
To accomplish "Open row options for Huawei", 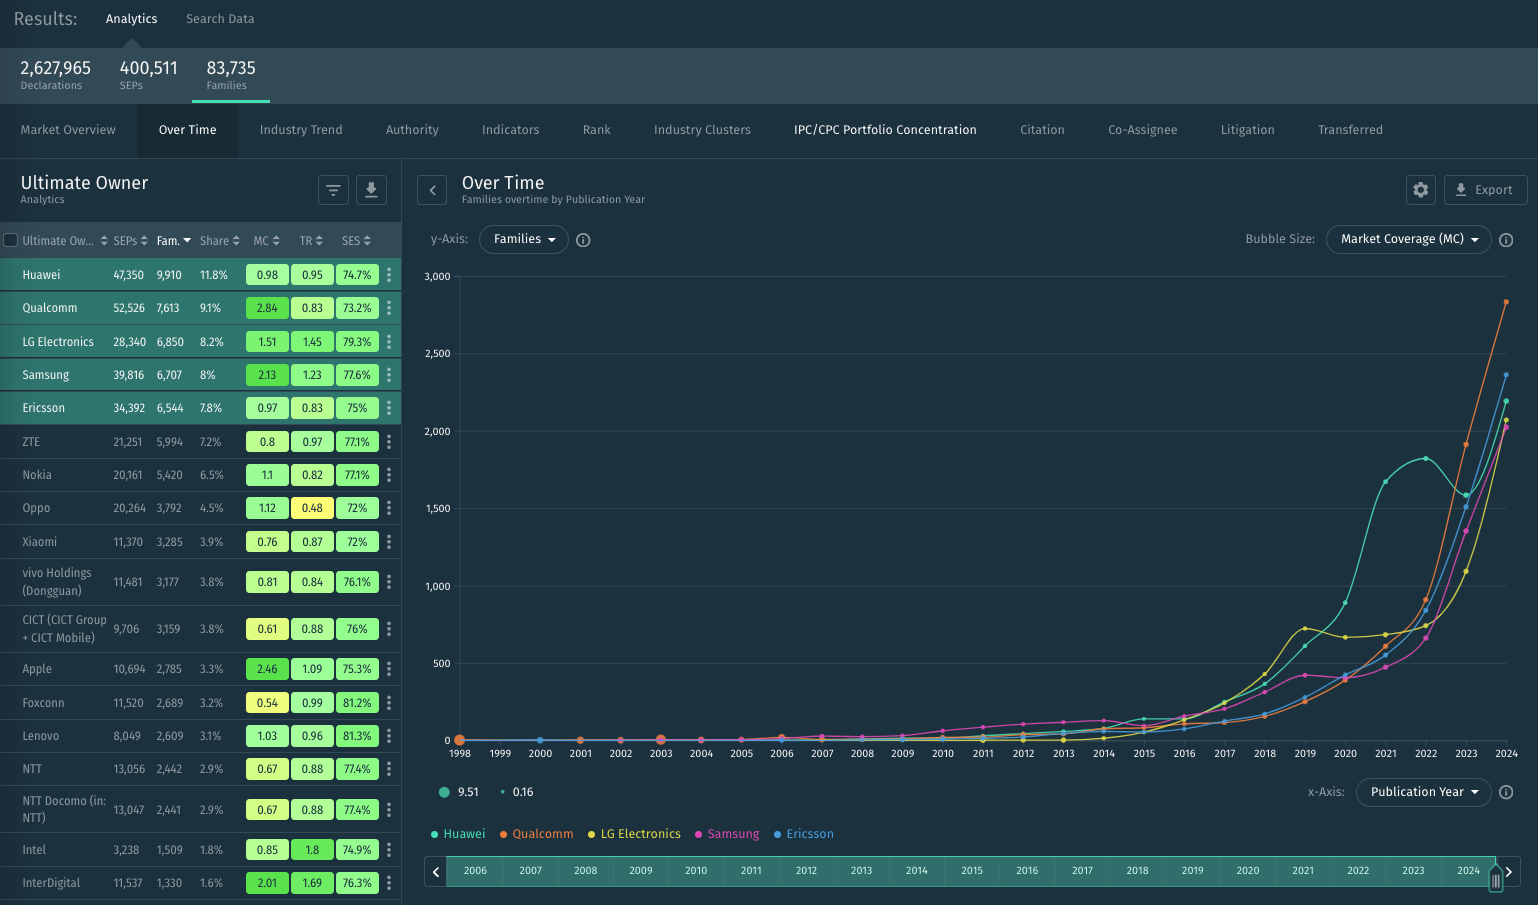I will click(389, 275).
